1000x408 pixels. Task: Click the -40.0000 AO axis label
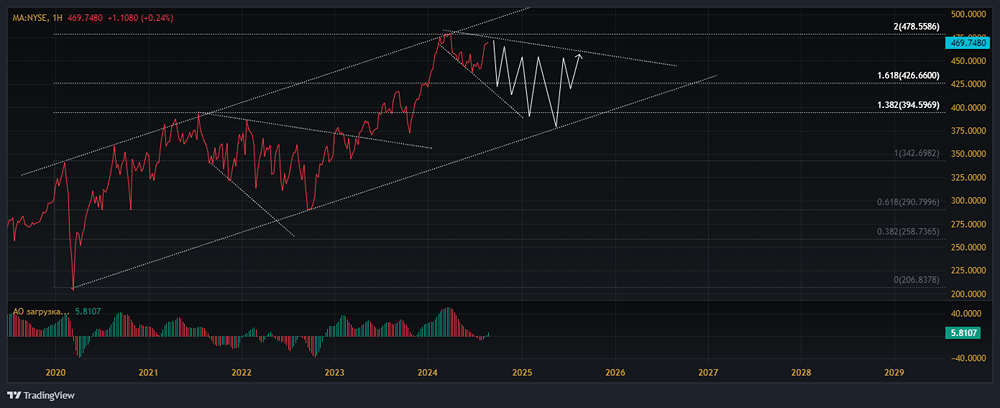pos(968,358)
